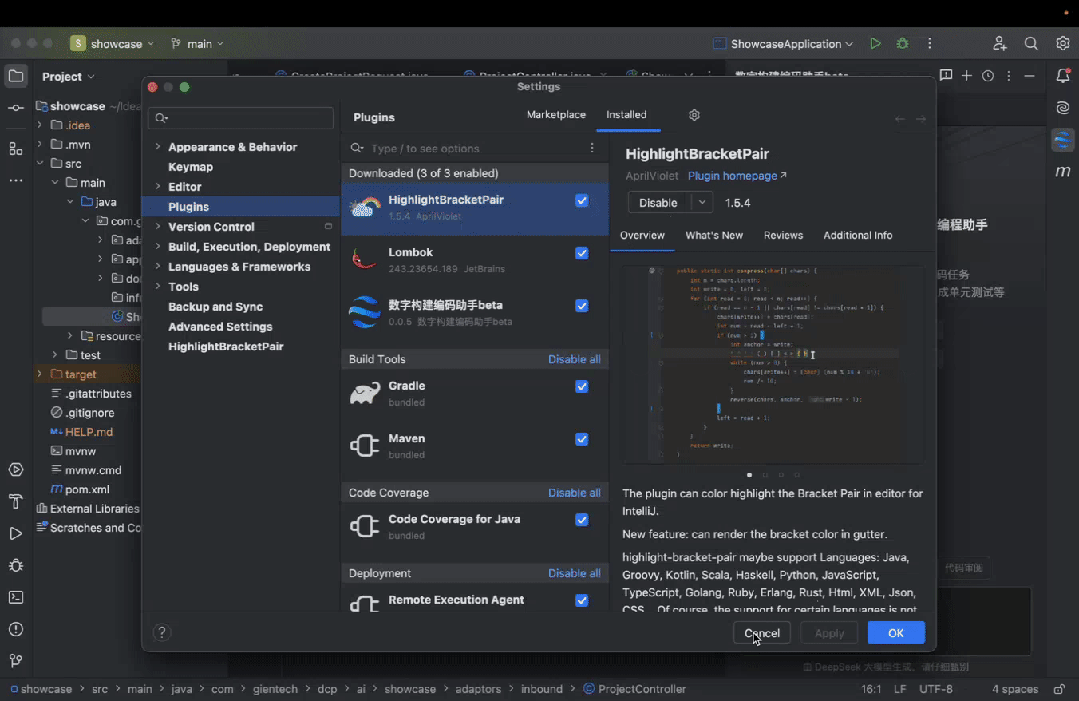The image size is (1079, 701).
Task: Switch to the Installed plugins tab
Action: [626, 114]
